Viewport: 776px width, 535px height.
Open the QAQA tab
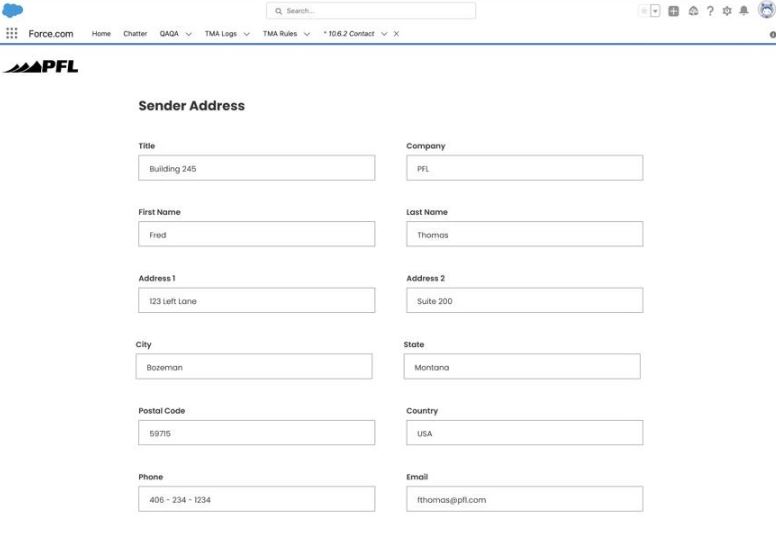(x=169, y=34)
